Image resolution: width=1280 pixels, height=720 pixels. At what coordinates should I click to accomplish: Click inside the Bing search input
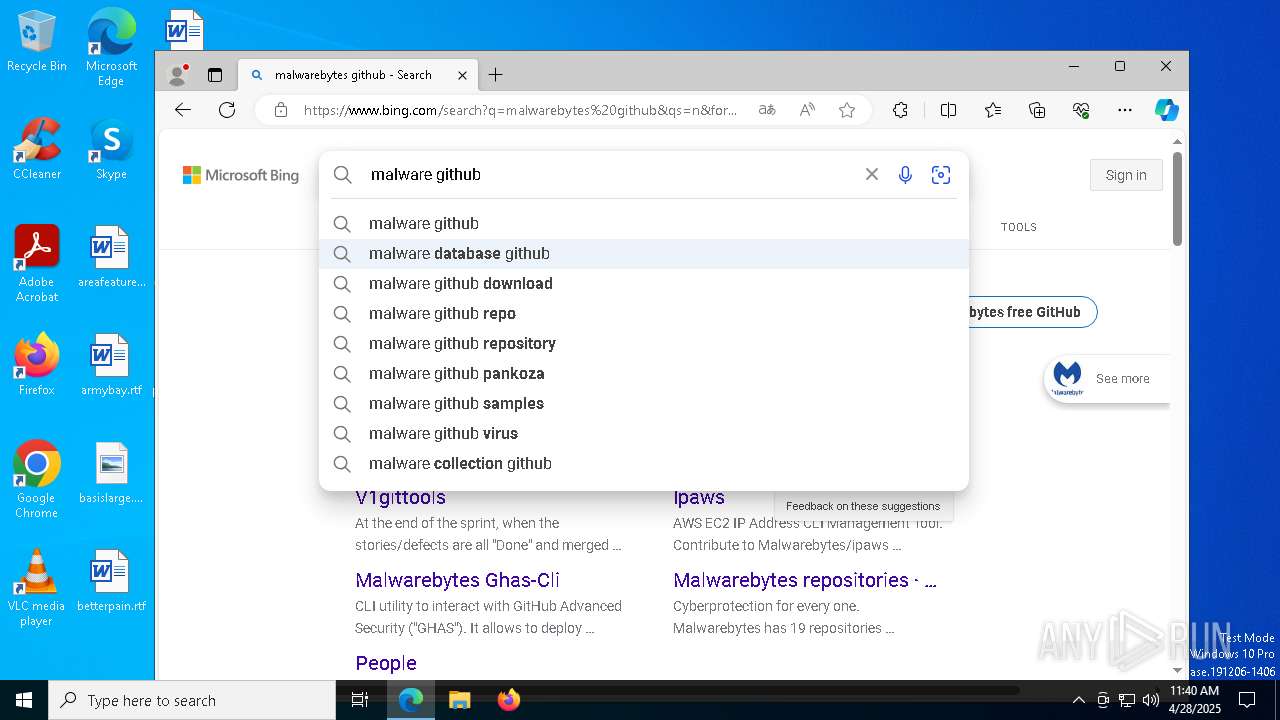coord(610,174)
